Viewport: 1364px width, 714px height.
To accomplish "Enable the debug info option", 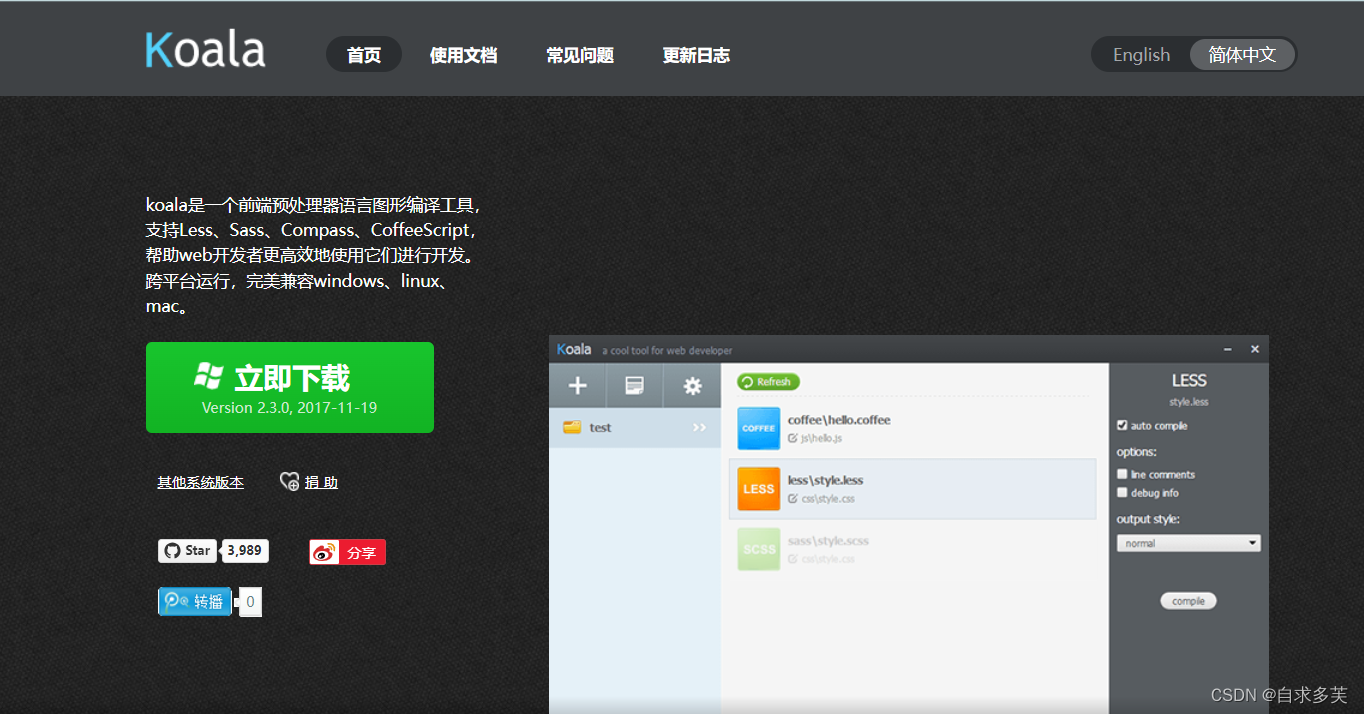I will [x=1121, y=492].
